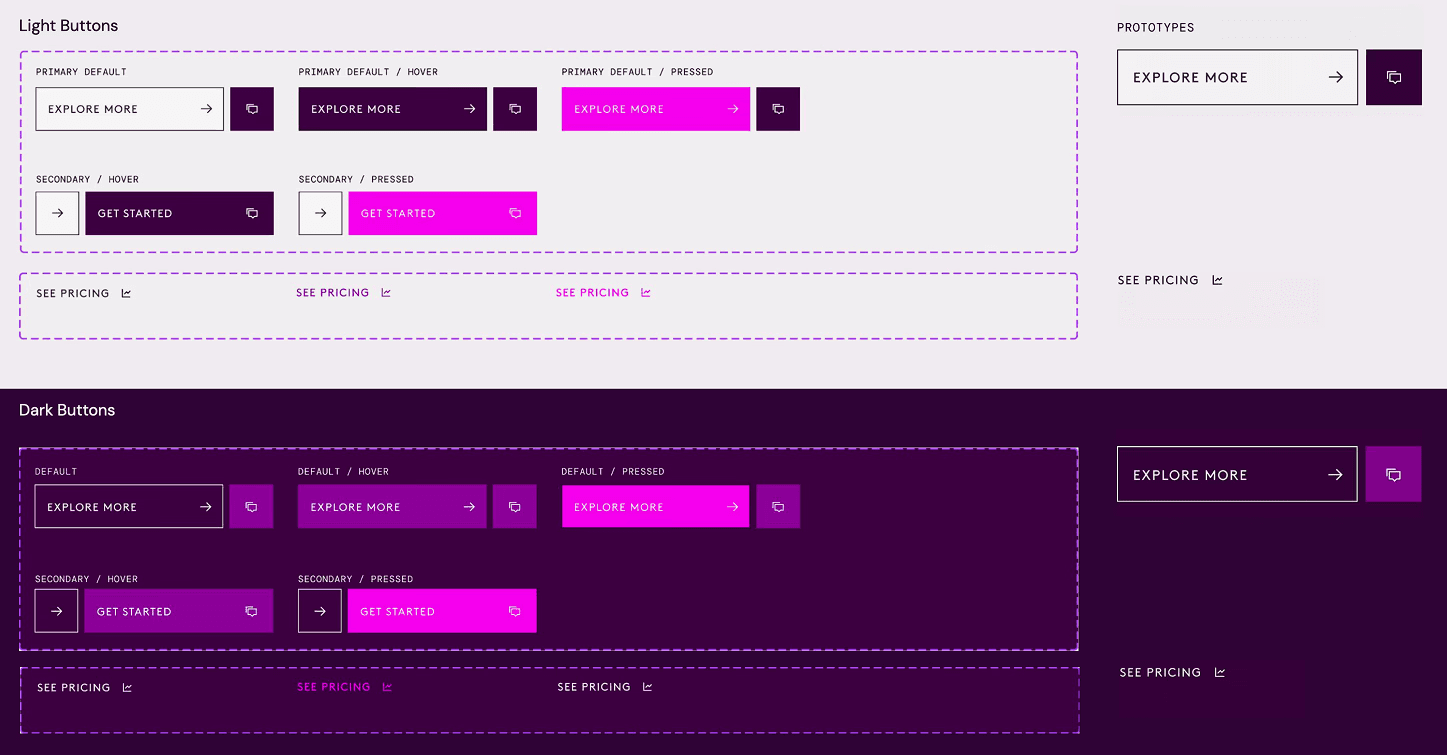Click the Light Buttons heading
This screenshot has width=1447, height=755.
[68, 26]
